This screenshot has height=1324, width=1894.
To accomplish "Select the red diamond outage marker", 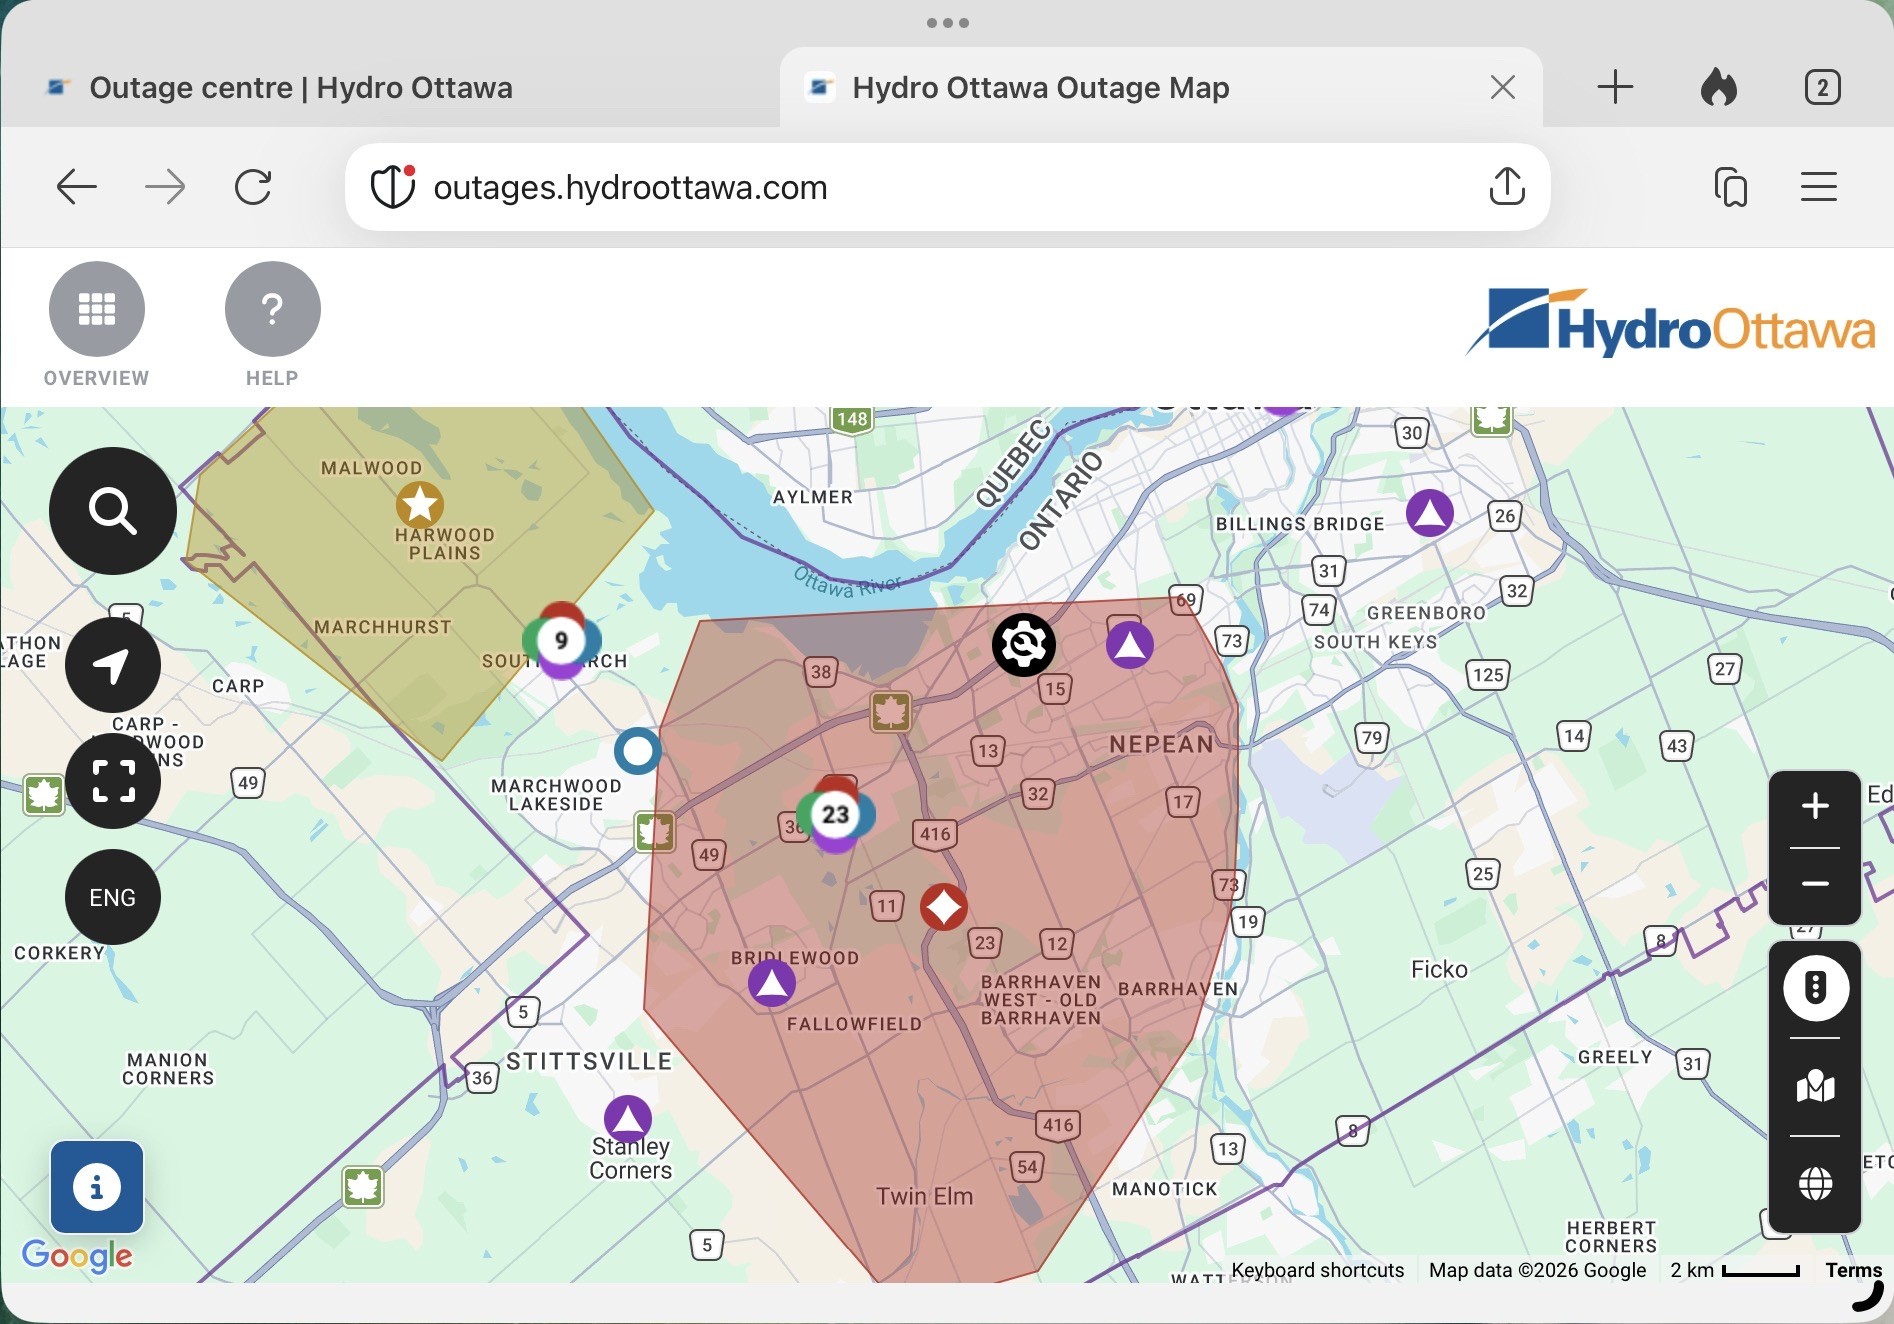I will (943, 907).
